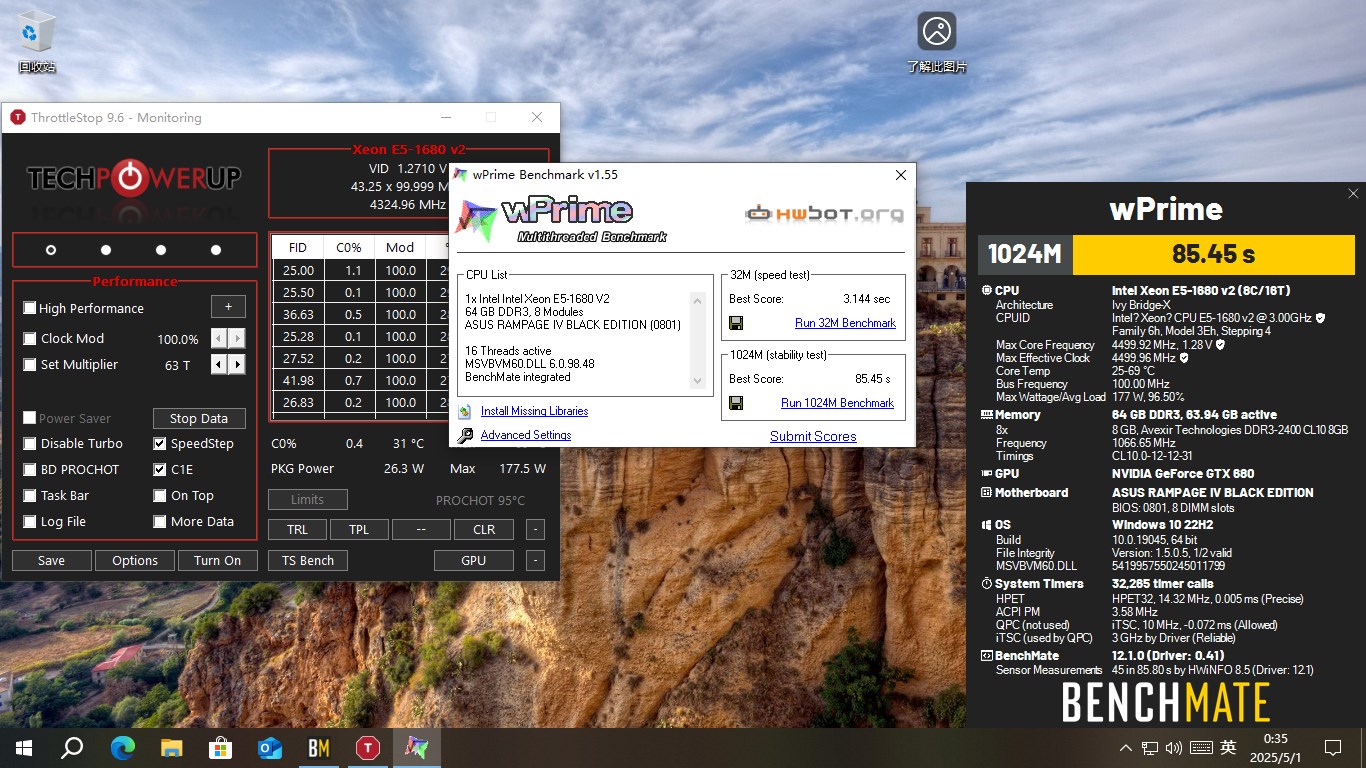Enable the Task Bar checkbox
The image size is (1366, 768).
point(30,496)
